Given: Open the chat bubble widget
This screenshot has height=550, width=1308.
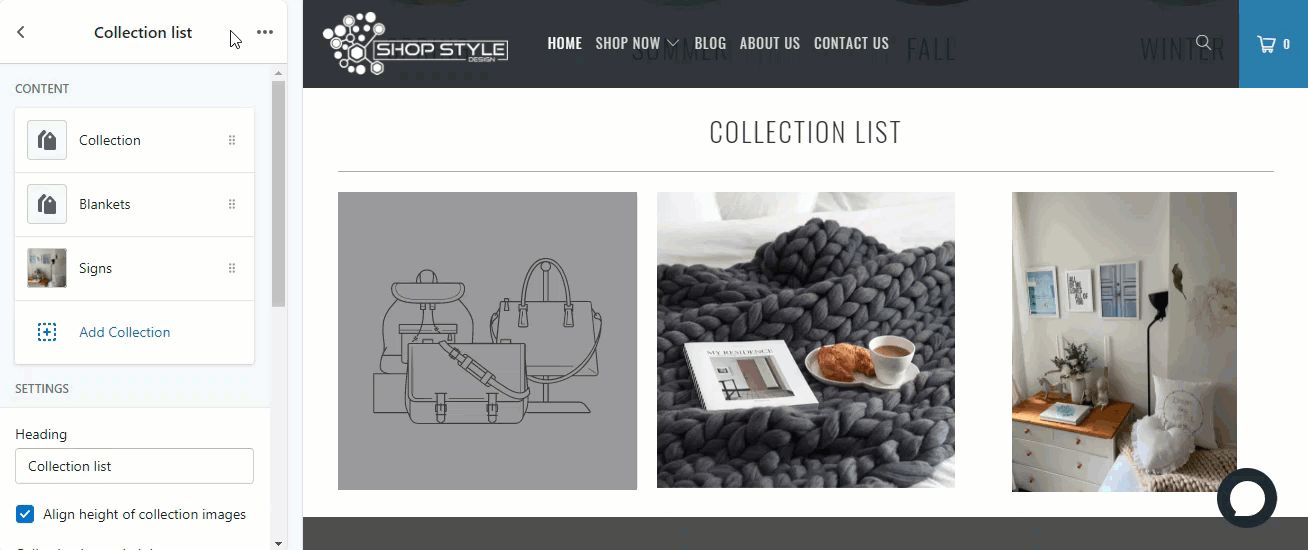Looking at the screenshot, I should [x=1247, y=498].
